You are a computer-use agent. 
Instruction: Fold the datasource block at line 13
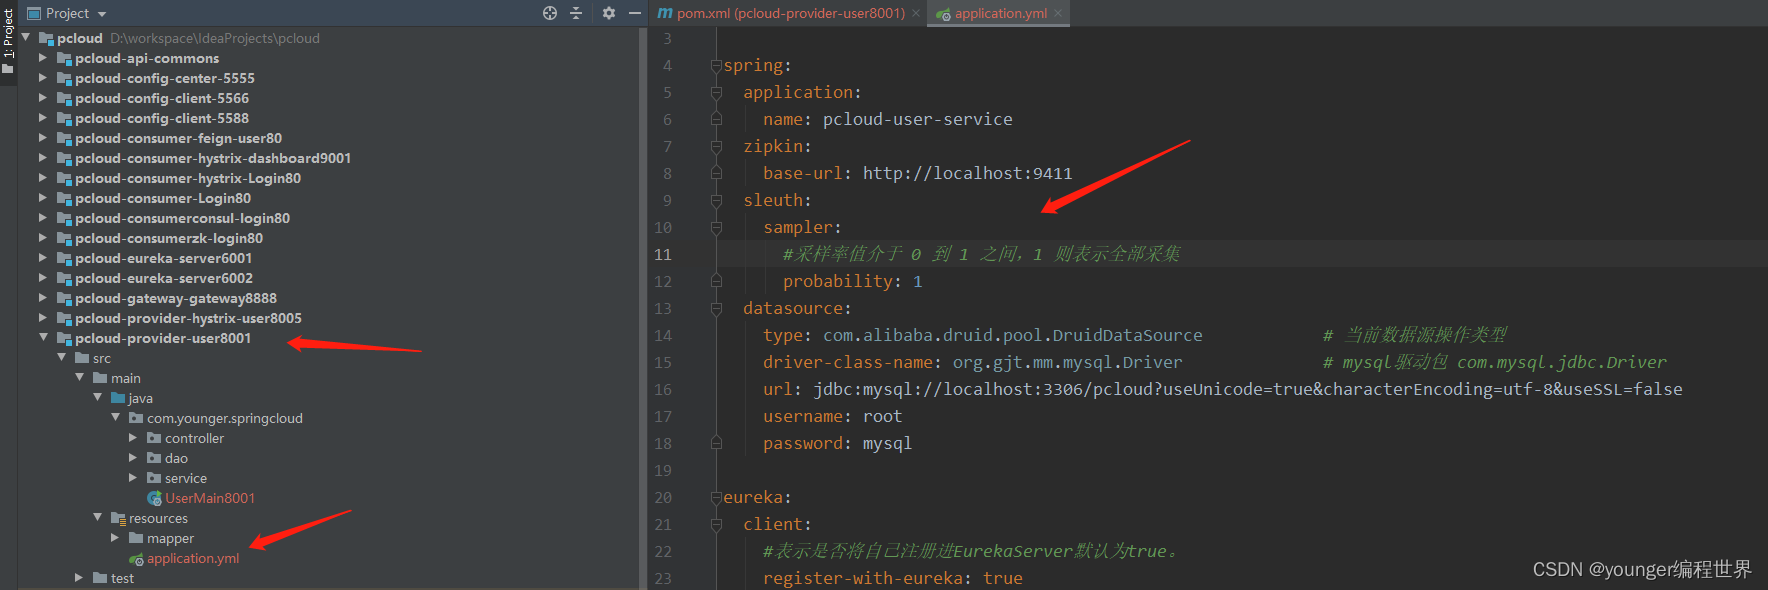tap(716, 308)
